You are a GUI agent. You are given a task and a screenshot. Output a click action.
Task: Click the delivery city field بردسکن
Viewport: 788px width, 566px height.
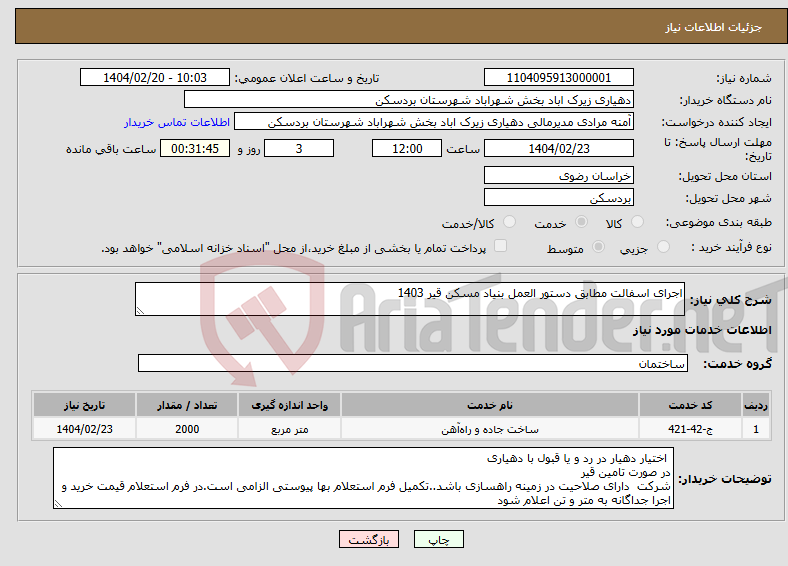[559, 197]
